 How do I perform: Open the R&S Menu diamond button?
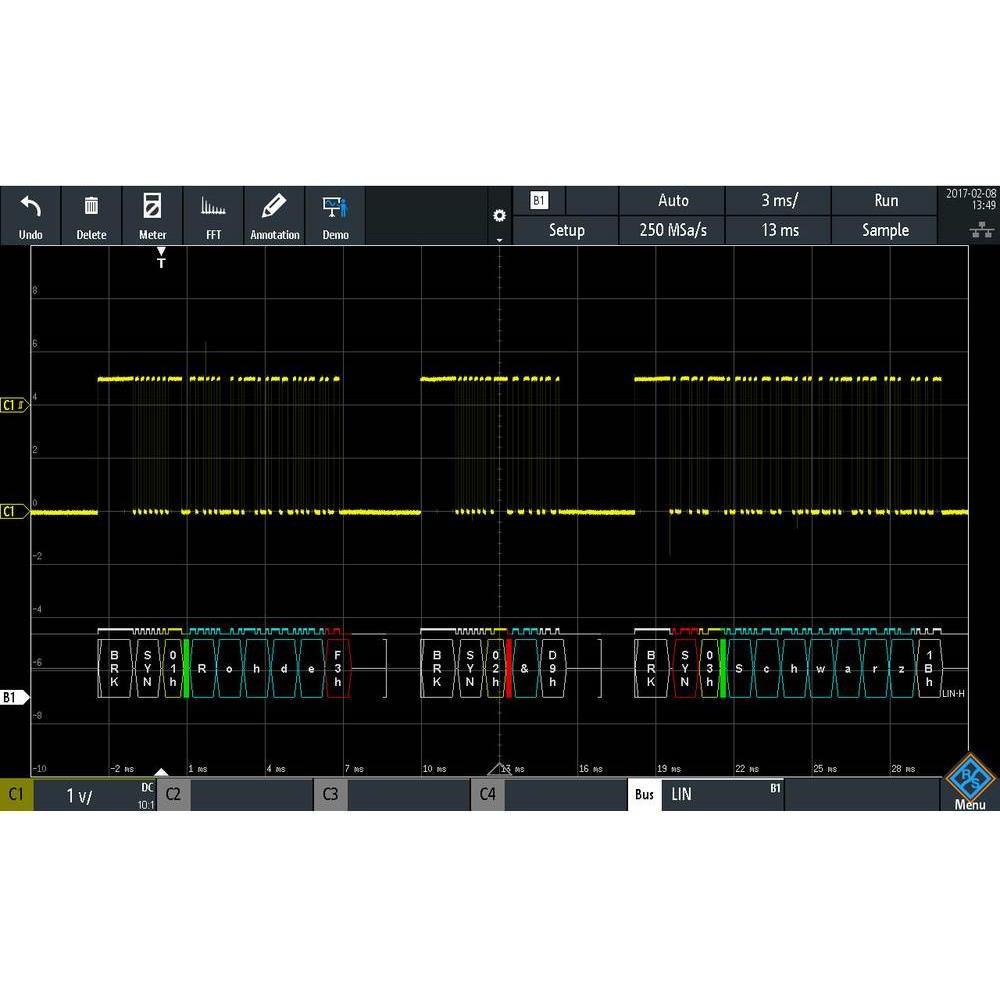[970, 781]
